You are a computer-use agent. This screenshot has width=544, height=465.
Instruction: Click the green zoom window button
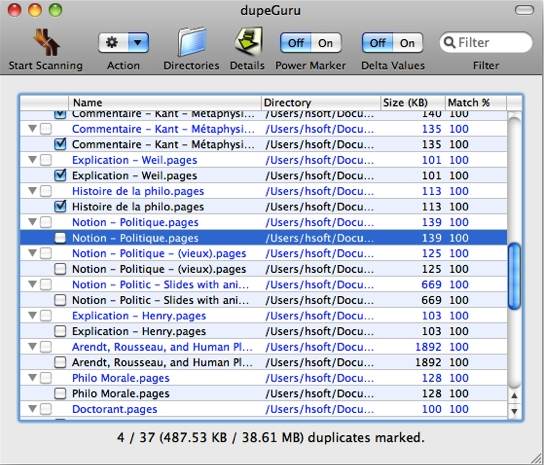(x=55, y=10)
